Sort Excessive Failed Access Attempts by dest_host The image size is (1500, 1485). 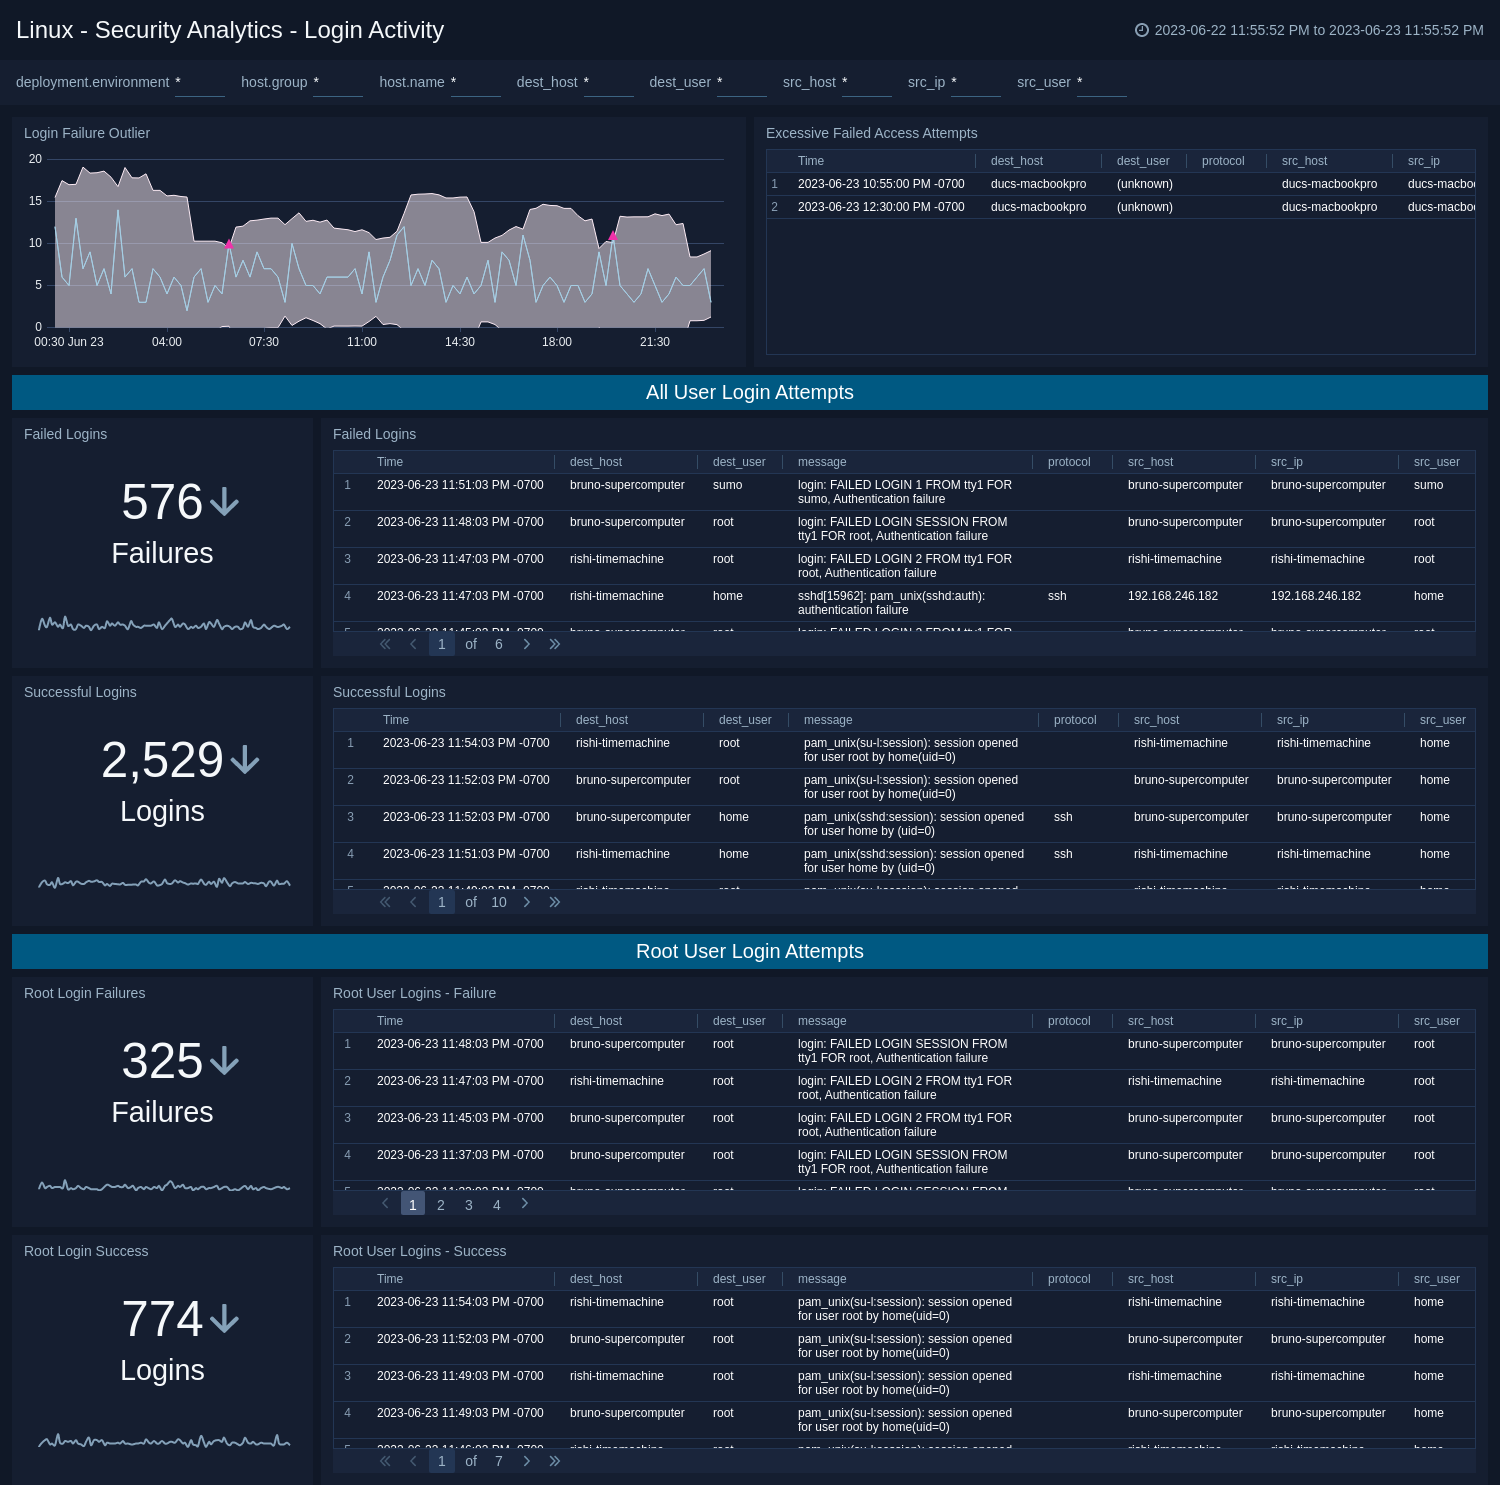coord(1017,161)
